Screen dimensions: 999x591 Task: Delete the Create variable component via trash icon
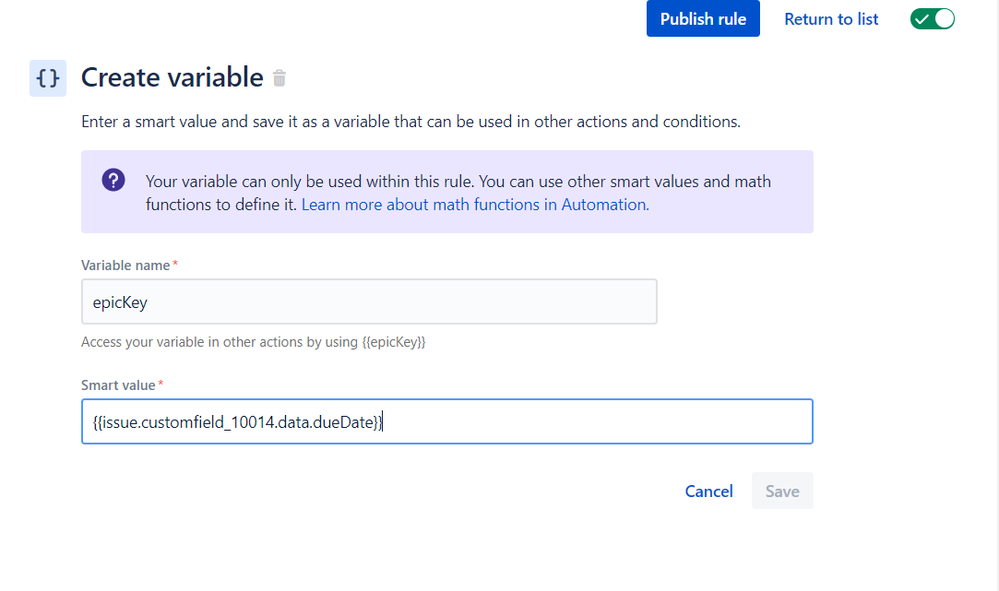point(280,78)
